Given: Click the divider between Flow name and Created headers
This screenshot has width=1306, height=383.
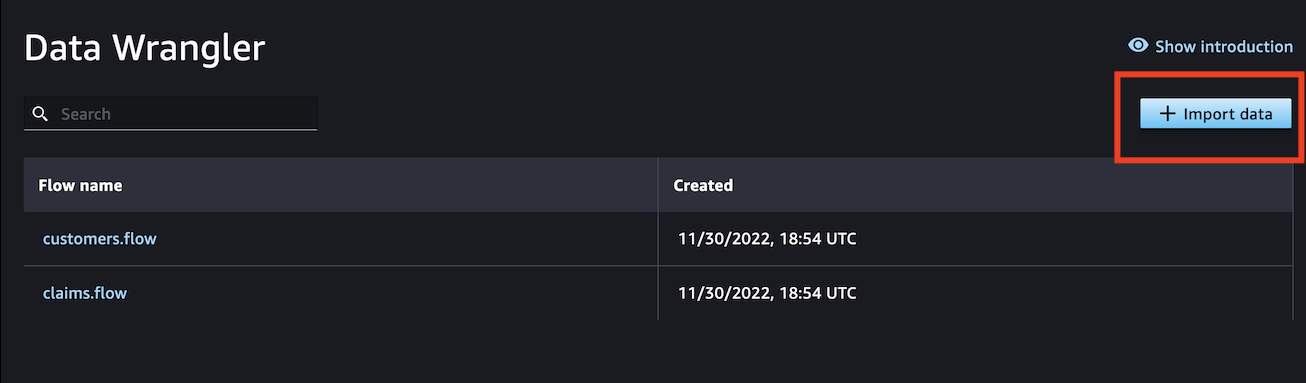Looking at the screenshot, I should coord(658,185).
